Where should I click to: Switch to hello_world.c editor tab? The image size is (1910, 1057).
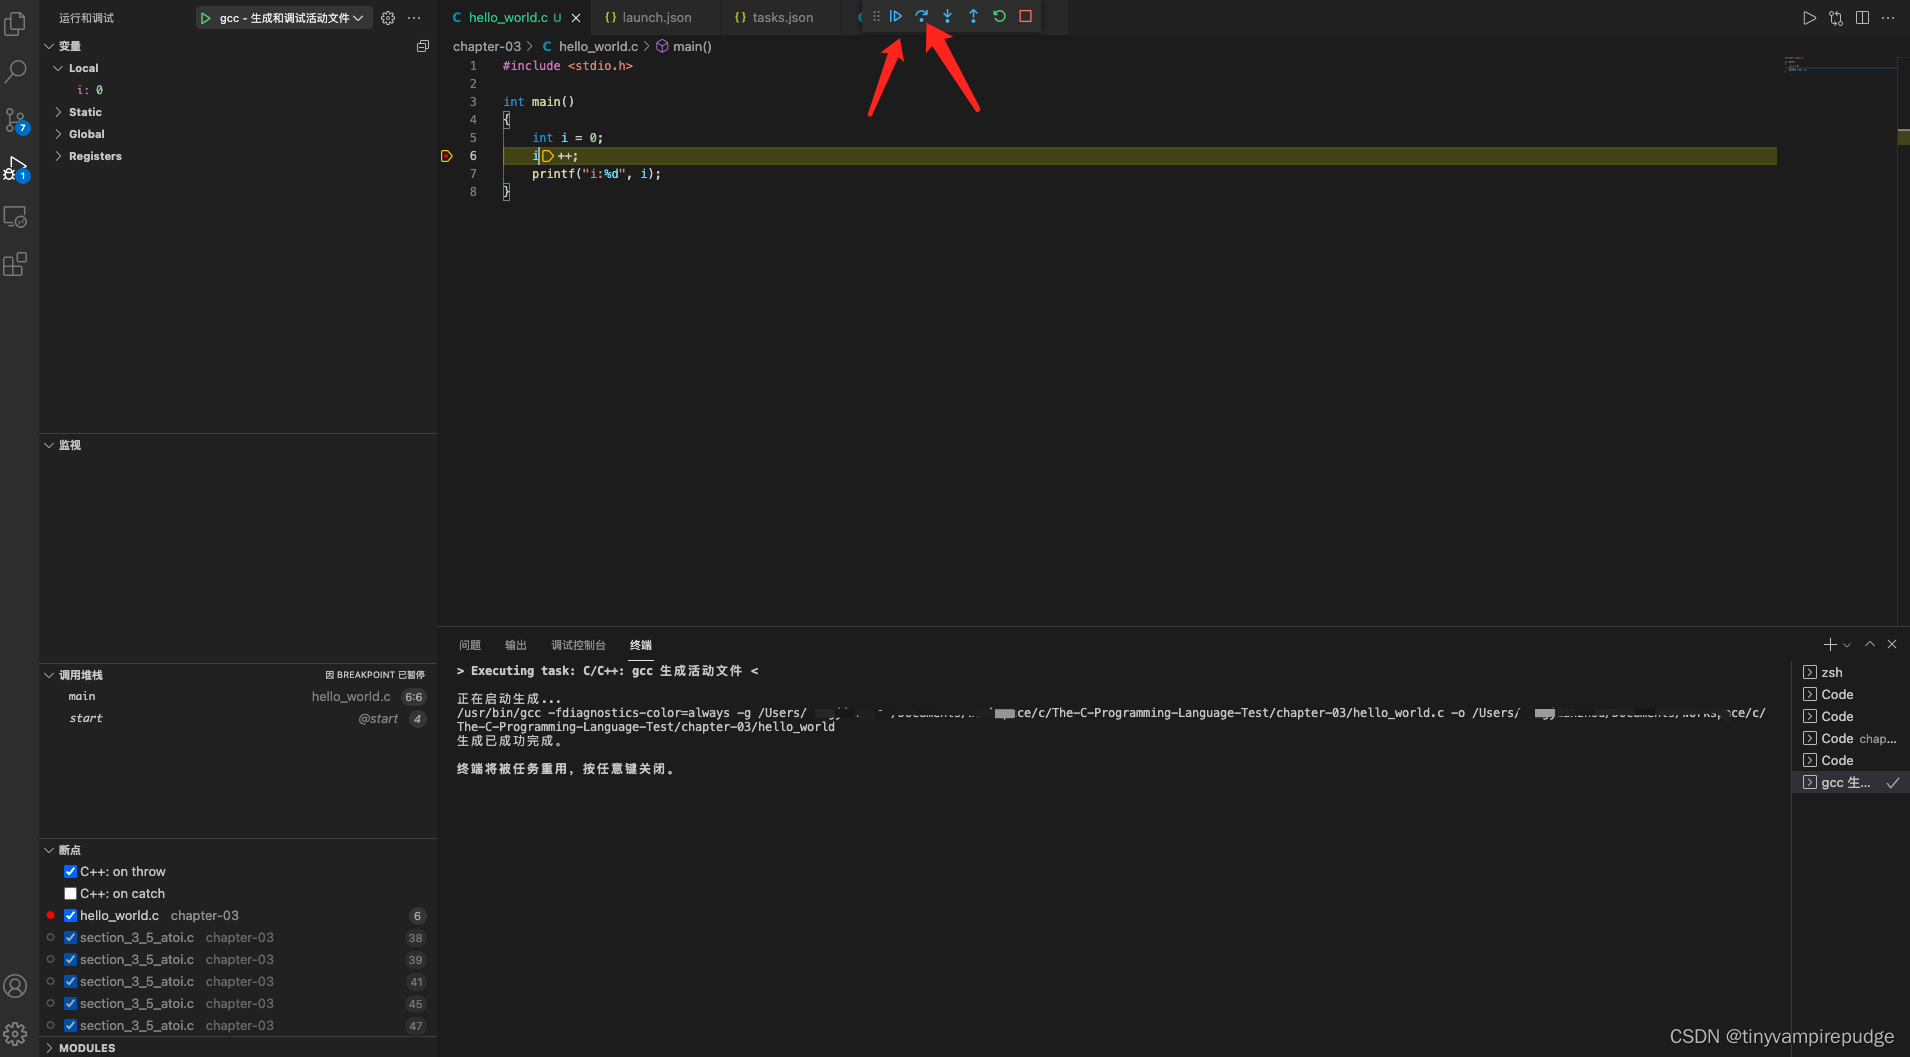point(515,17)
